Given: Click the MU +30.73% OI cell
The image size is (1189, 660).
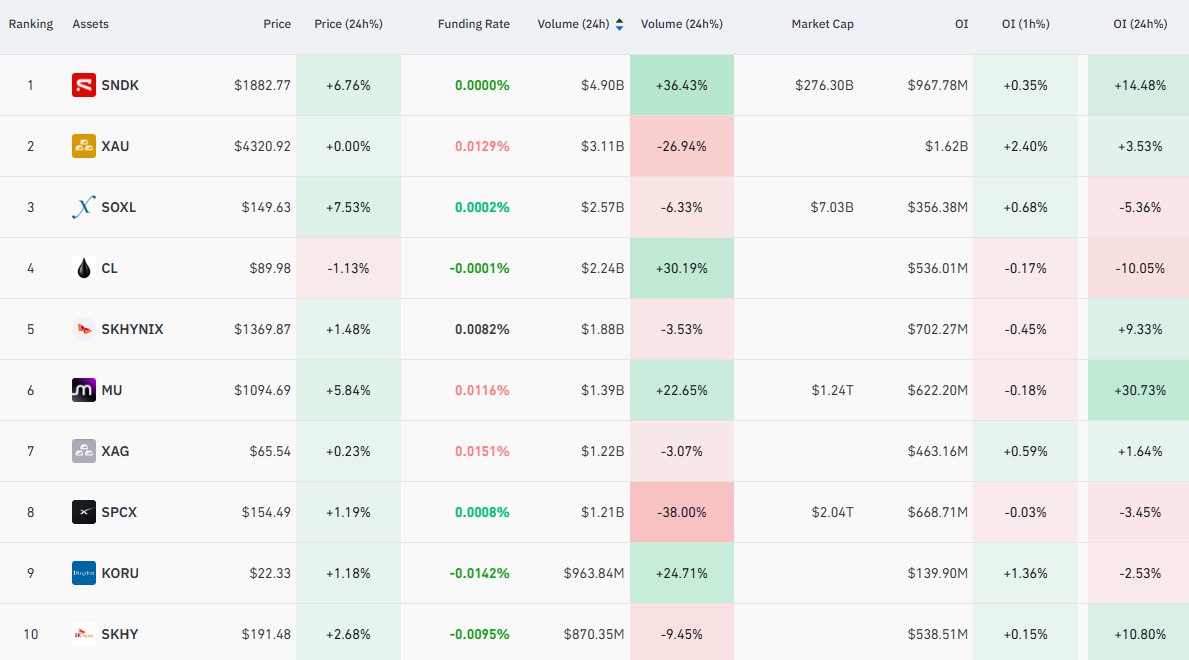Looking at the screenshot, I should 1138,390.
